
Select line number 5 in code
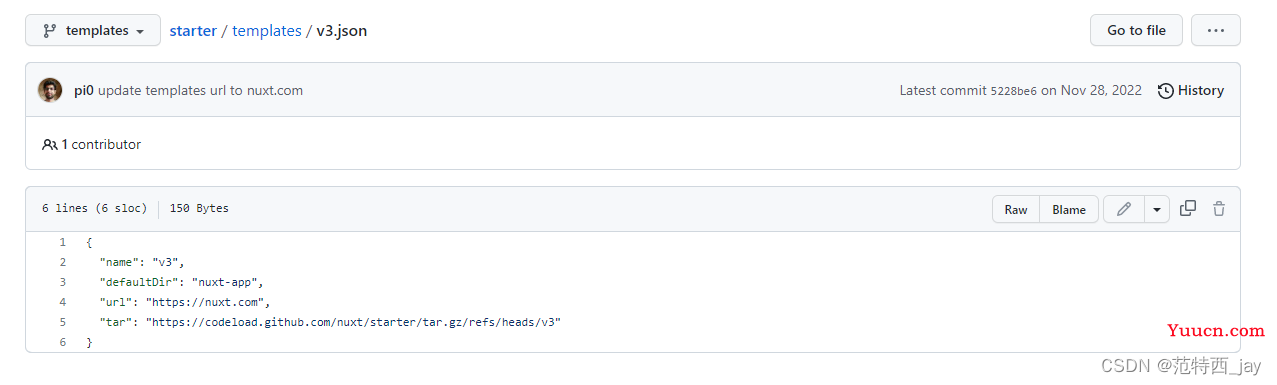coord(62,322)
